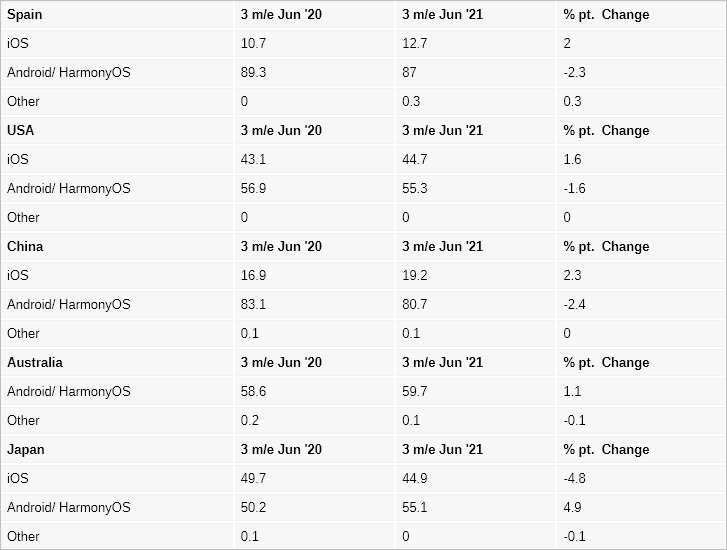Select the 4.9 change cell for Japan
This screenshot has width=727, height=550.
pyautogui.click(x=572, y=508)
